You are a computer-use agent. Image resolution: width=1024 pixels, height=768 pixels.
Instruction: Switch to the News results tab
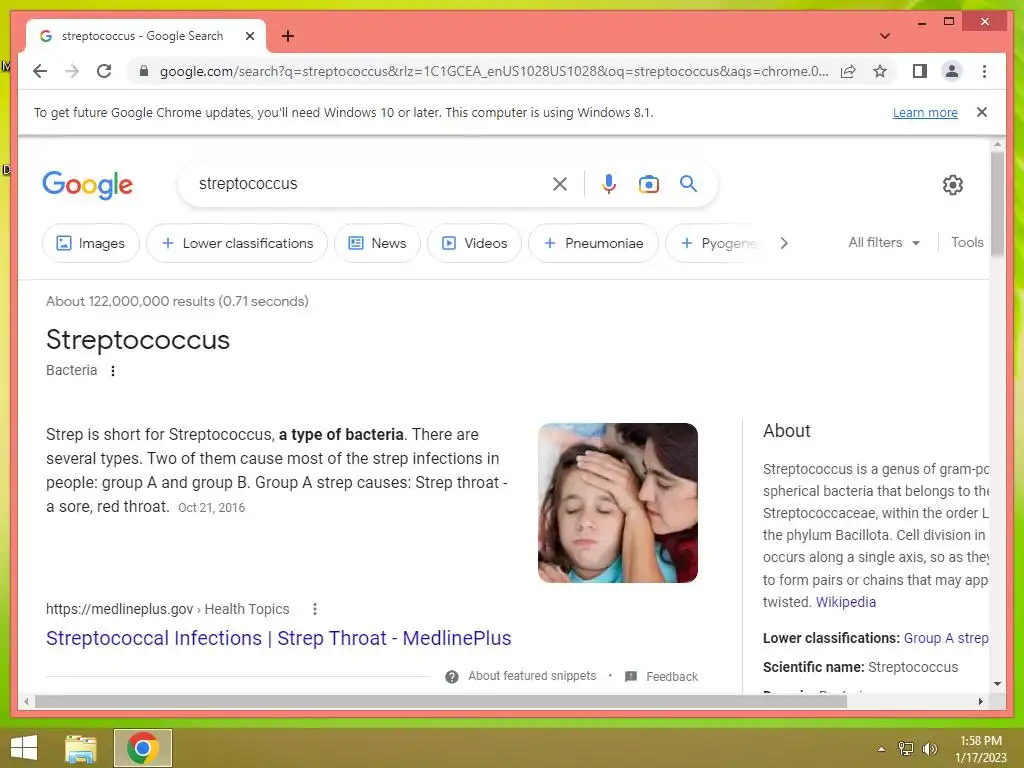(377, 243)
